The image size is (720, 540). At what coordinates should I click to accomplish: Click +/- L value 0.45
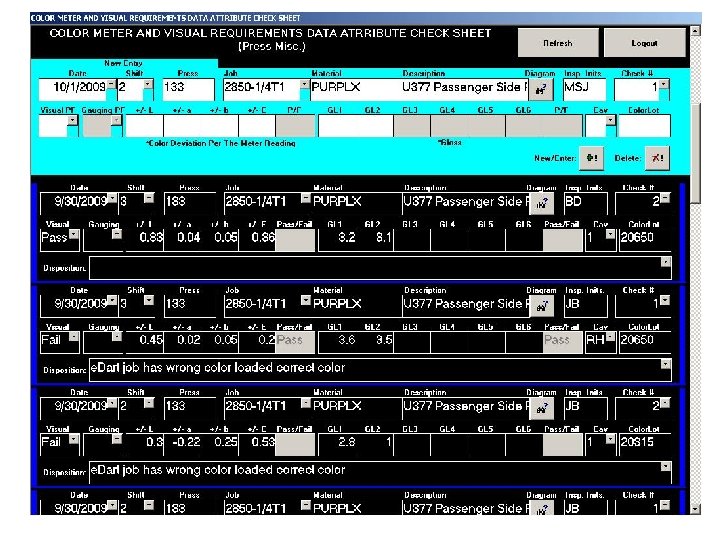click(151, 340)
